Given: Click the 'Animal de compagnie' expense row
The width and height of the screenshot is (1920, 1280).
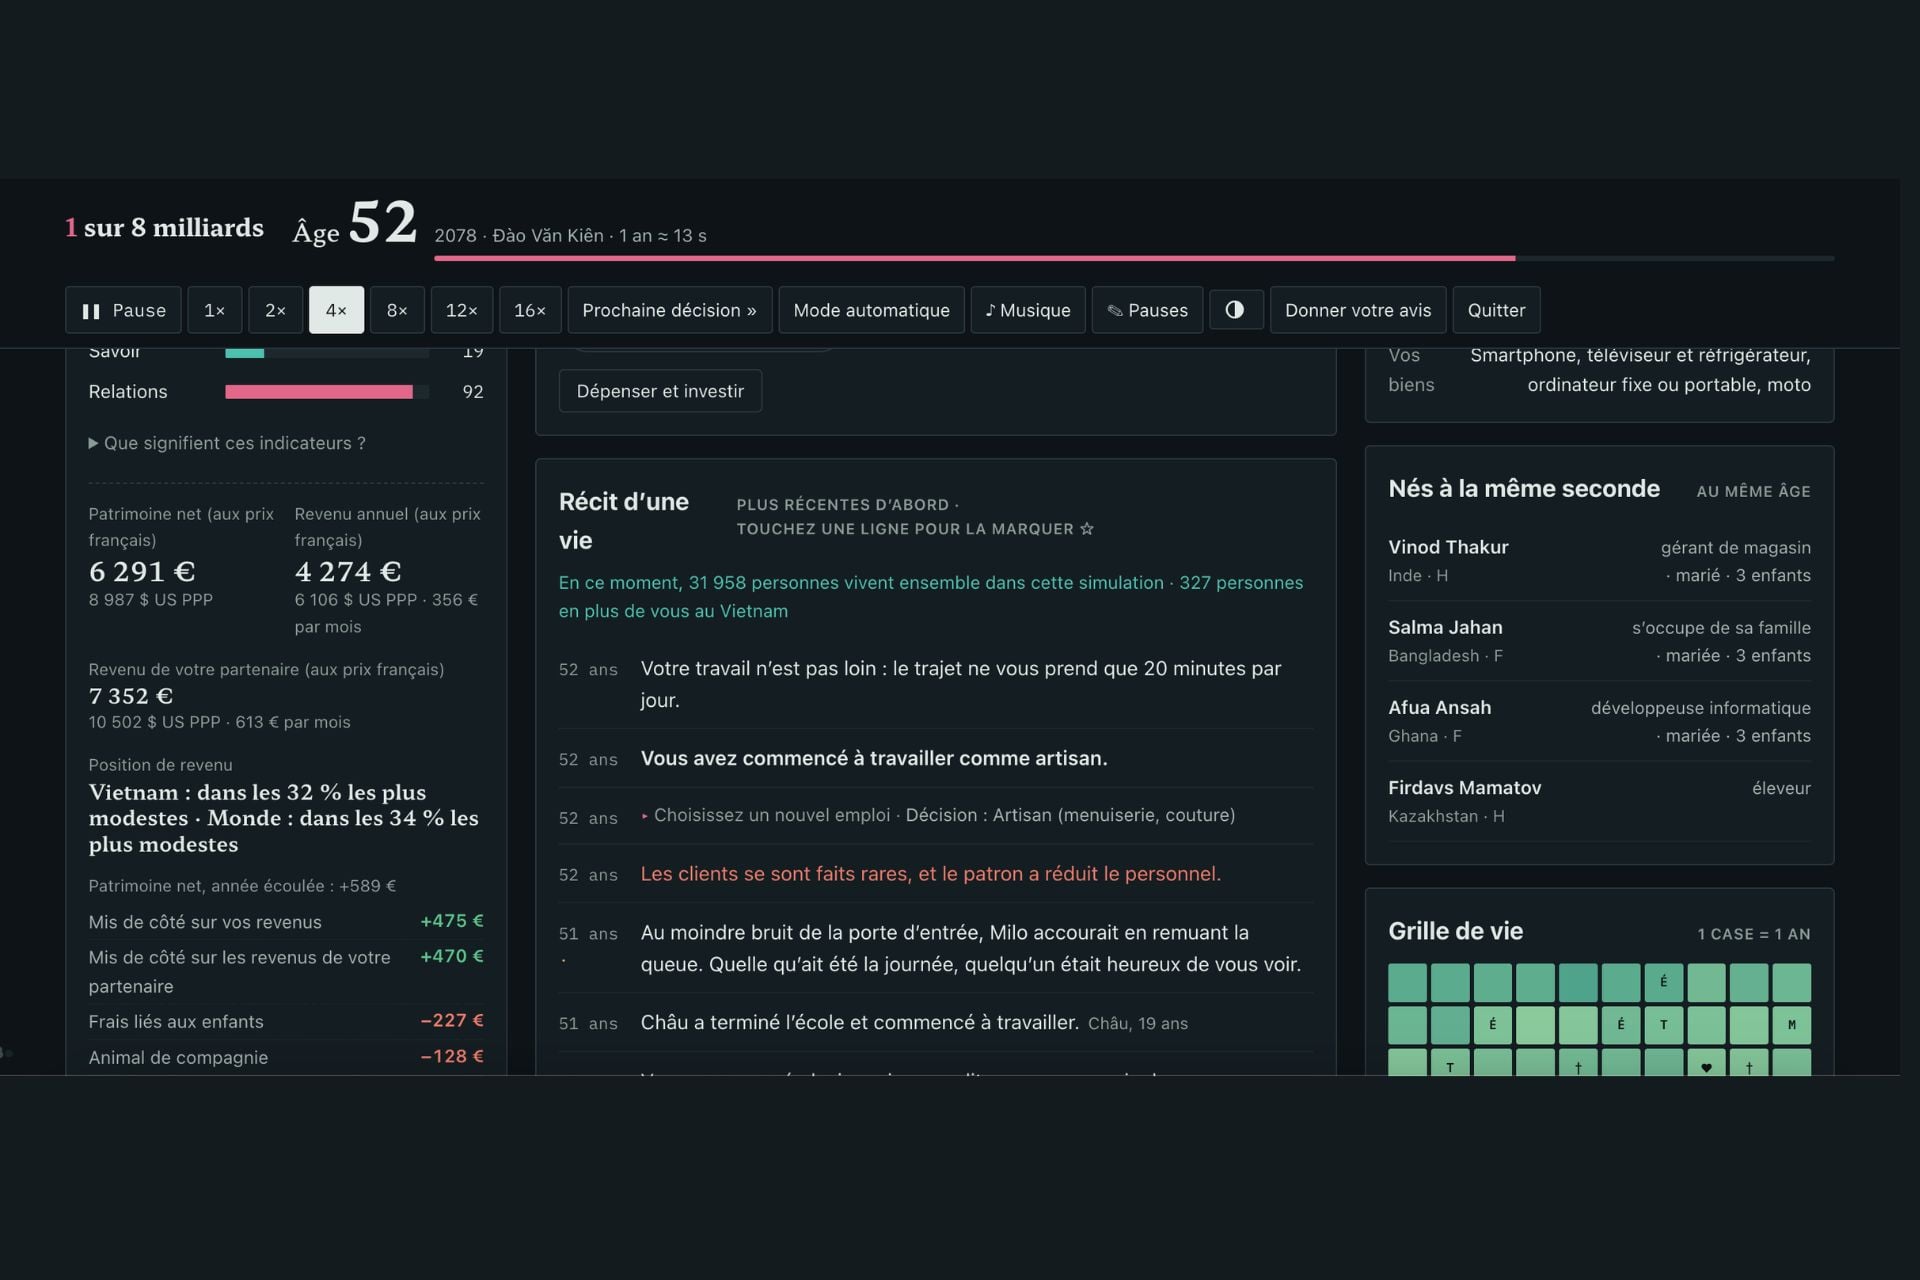Looking at the screenshot, I should click(286, 1057).
